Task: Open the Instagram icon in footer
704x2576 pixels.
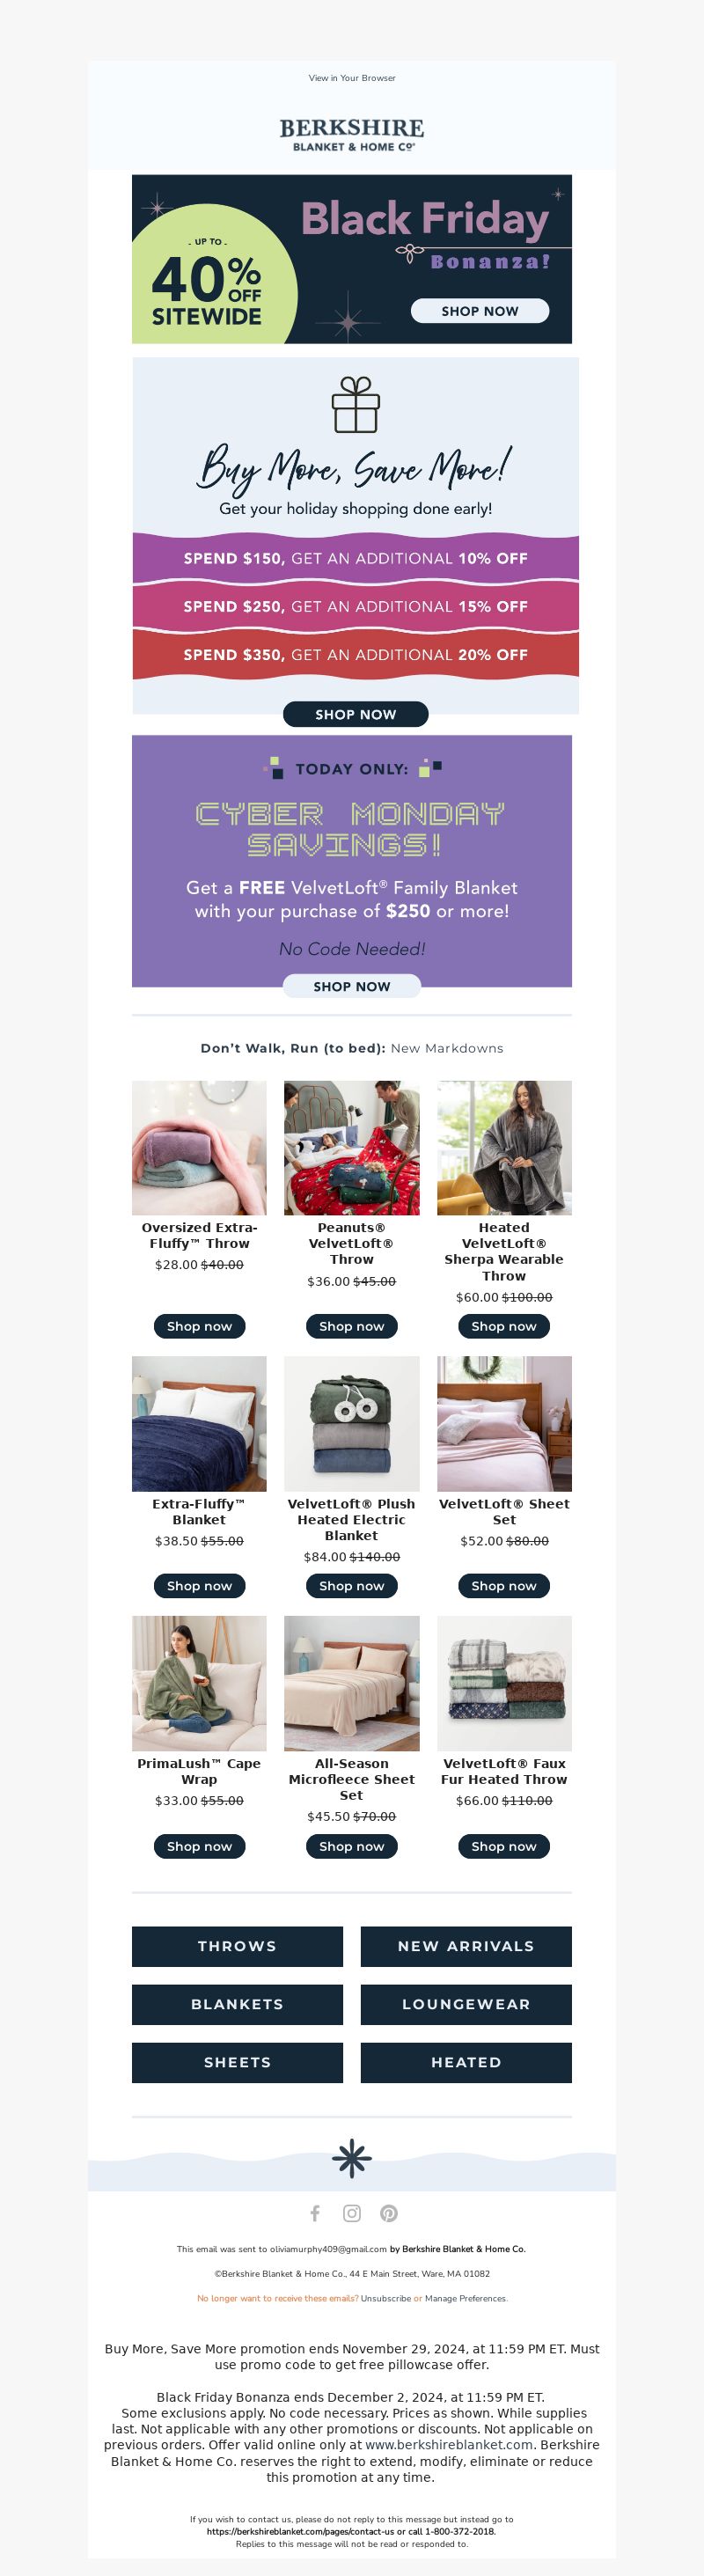Action: click(352, 2213)
